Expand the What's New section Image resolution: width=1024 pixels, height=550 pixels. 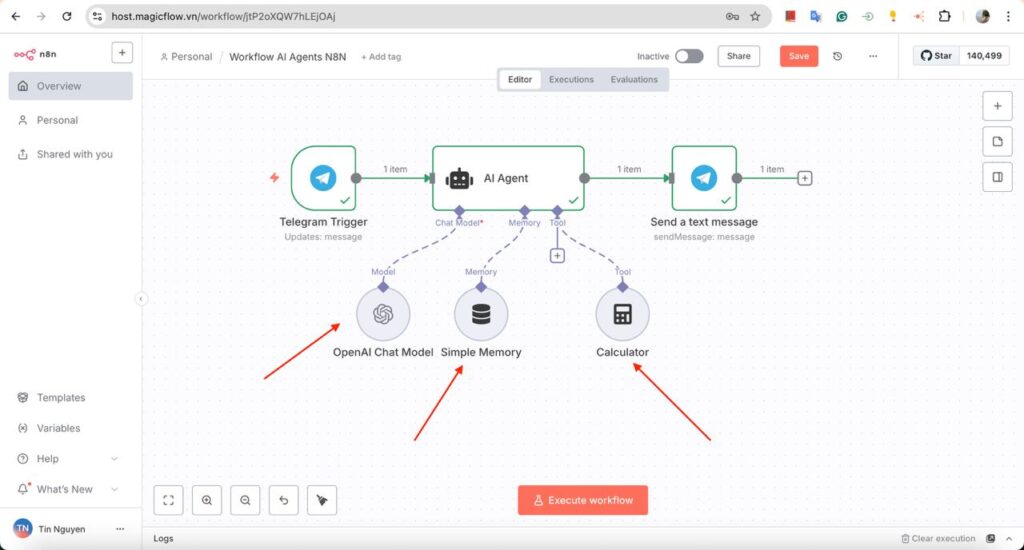click(x=114, y=489)
